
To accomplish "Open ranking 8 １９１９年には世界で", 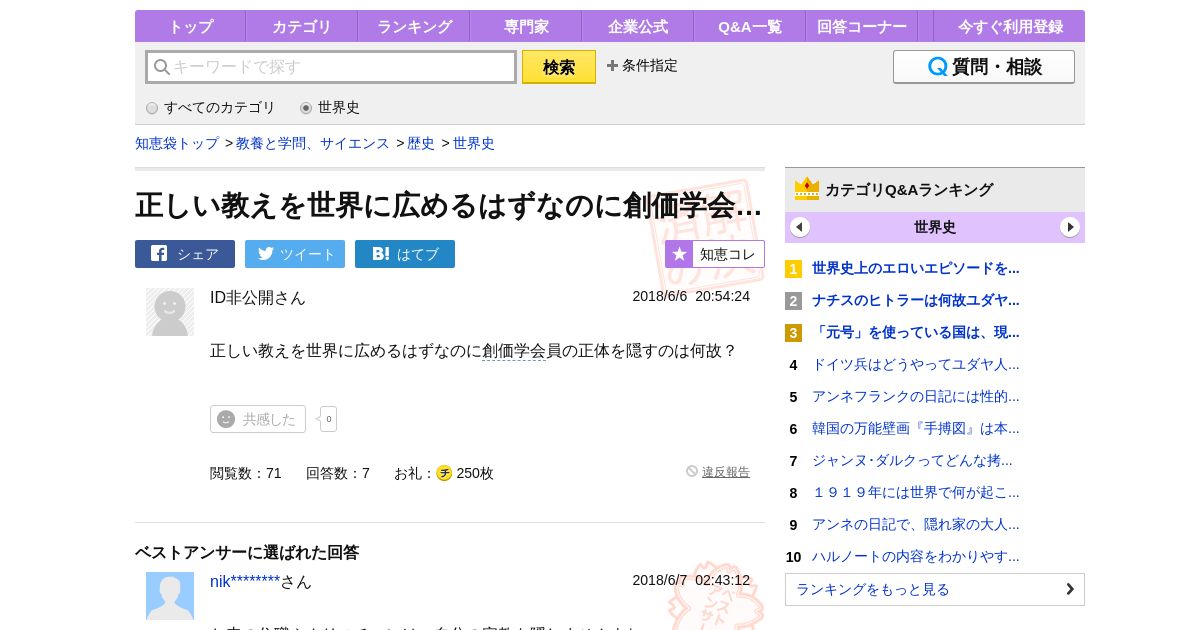I will point(916,492).
